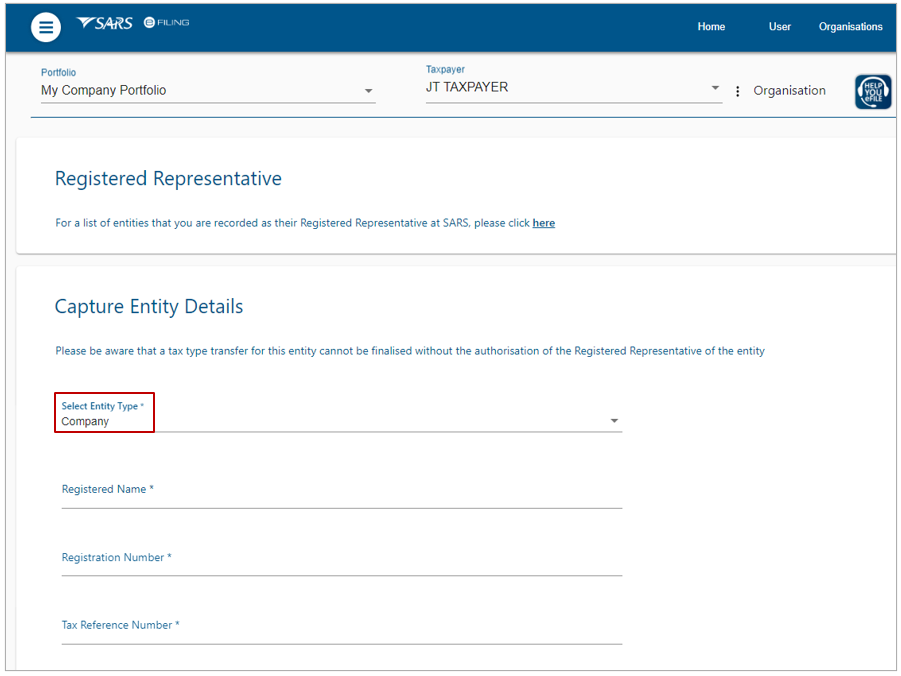Open the hamburger menu icon
Image resolution: width=901 pixels, height=676 pixels.
click(x=46, y=26)
